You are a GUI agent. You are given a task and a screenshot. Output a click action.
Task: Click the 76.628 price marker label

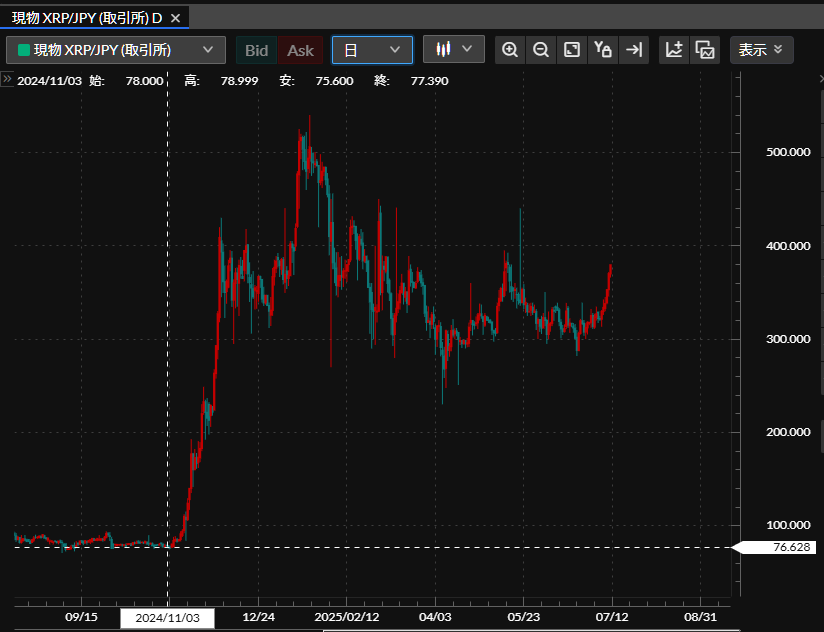(x=775, y=547)
